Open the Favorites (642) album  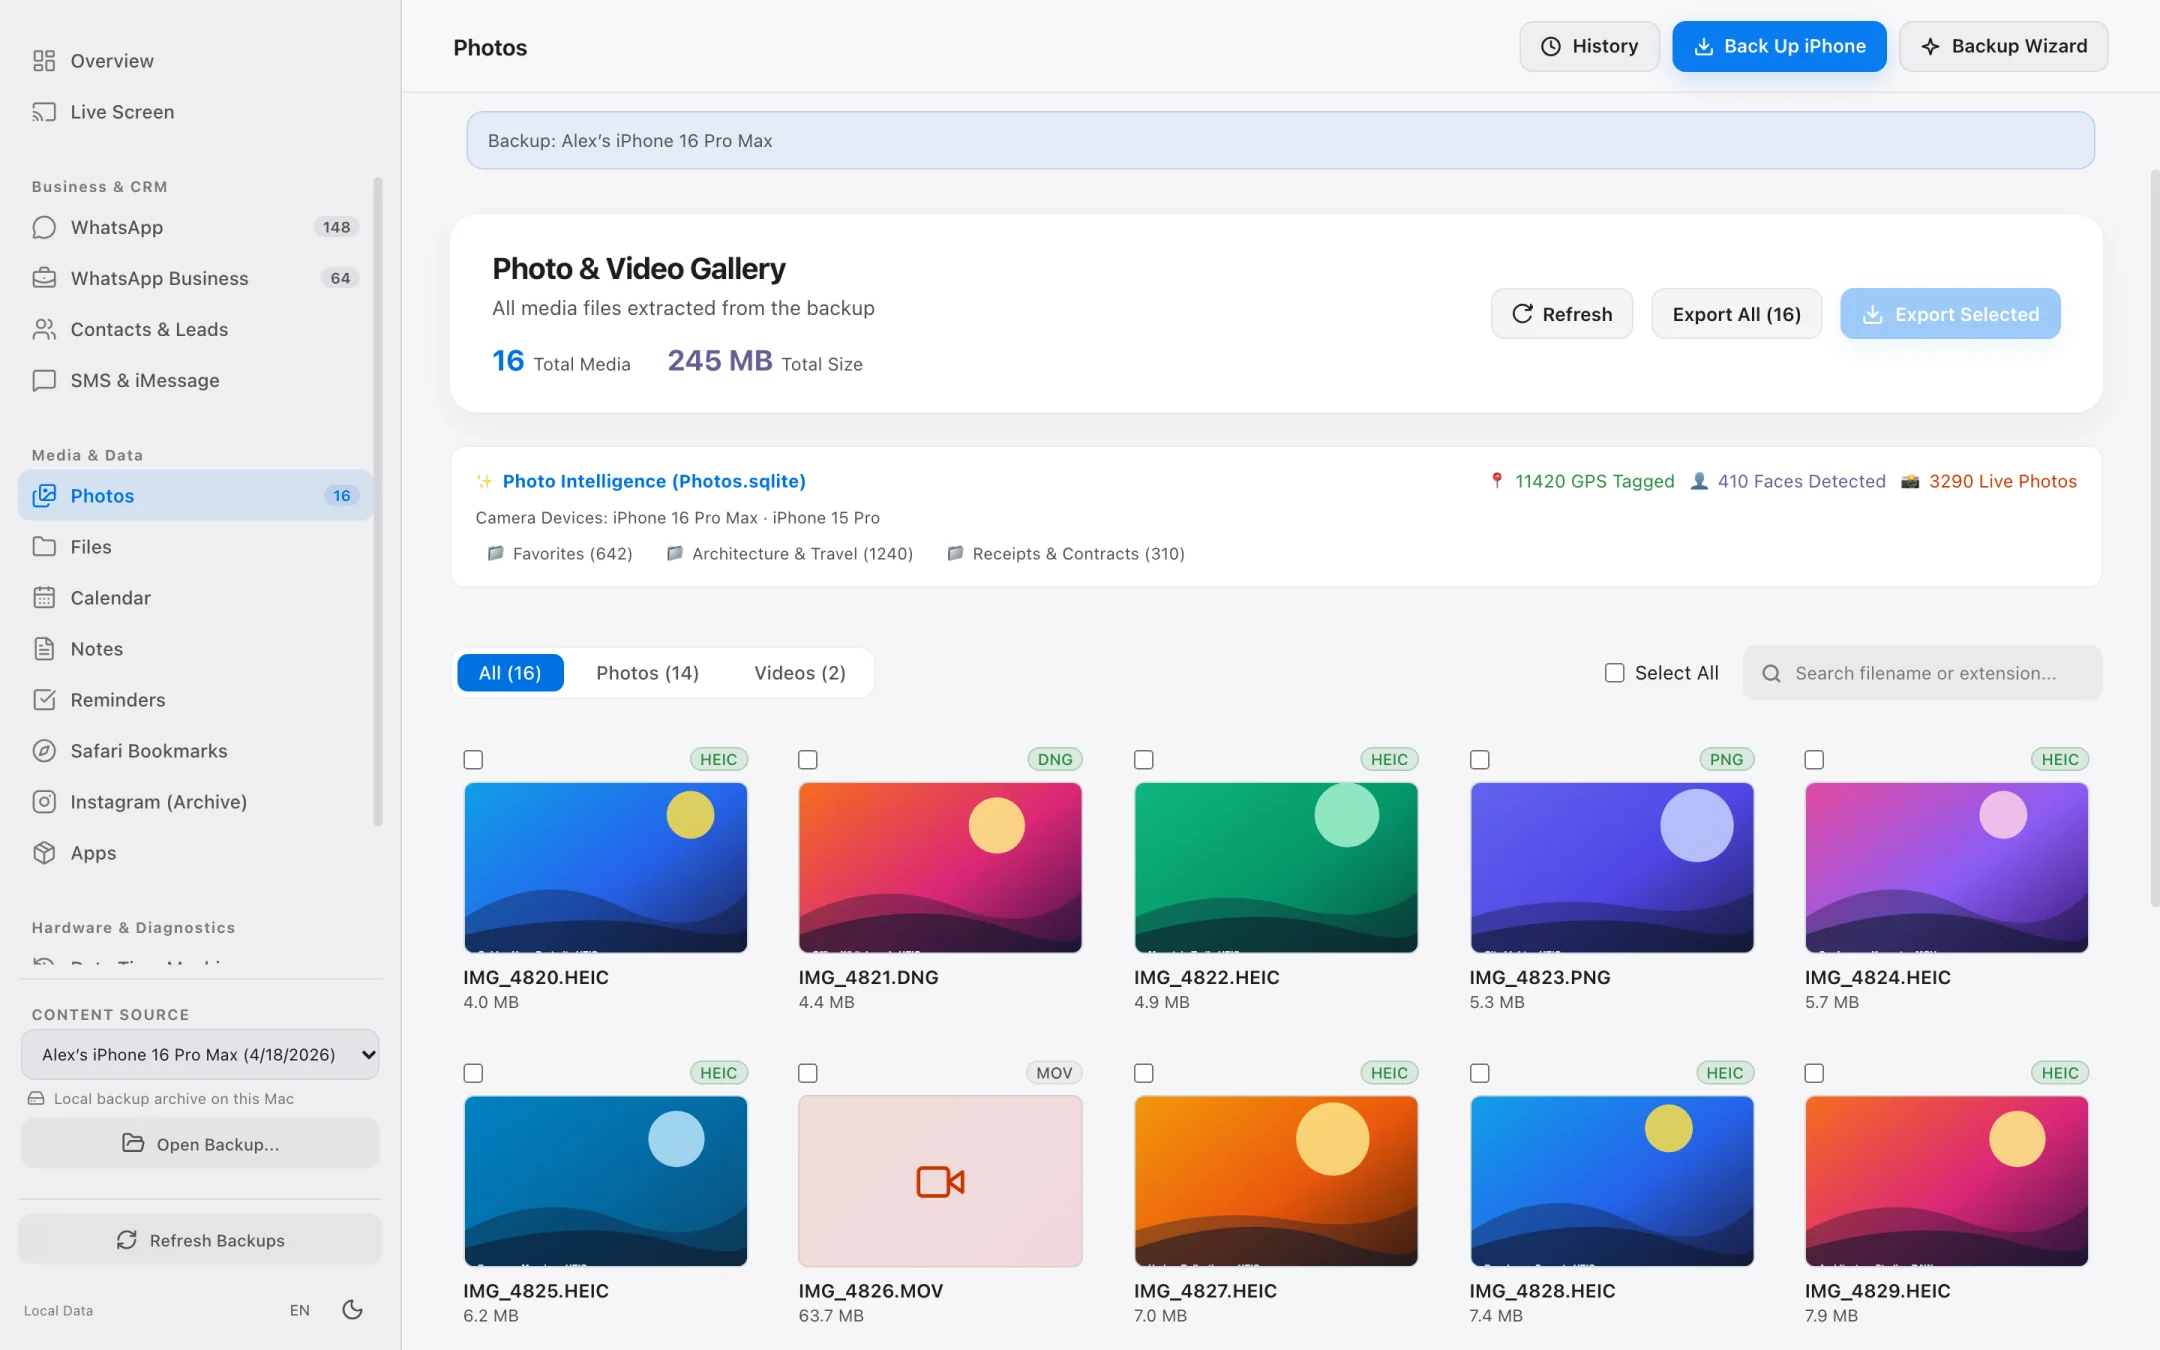tap(560, 554)
